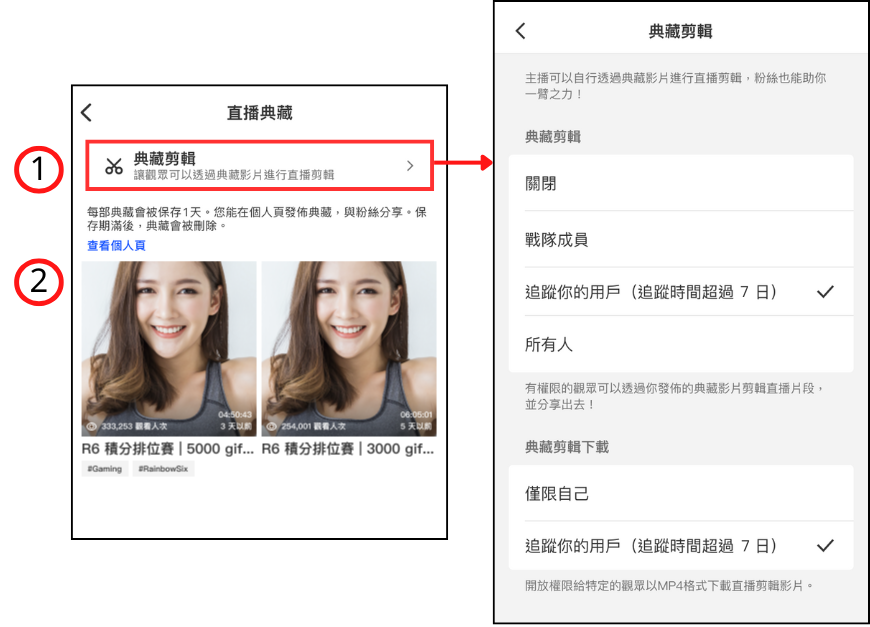Image resolution: width=870 pixels, height=627 pixels.
Task: Open the 典藏剪輯 settings row
Action: [x=260, y=165]
